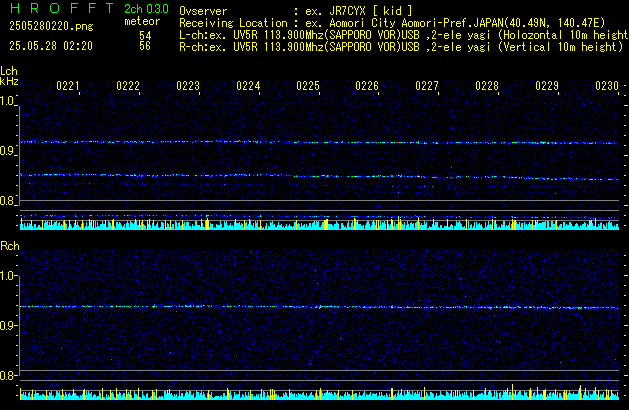The height and width of the screenshot is (410, 629).
Task: Click the Lch channel label
Action: tap(9, 71)
